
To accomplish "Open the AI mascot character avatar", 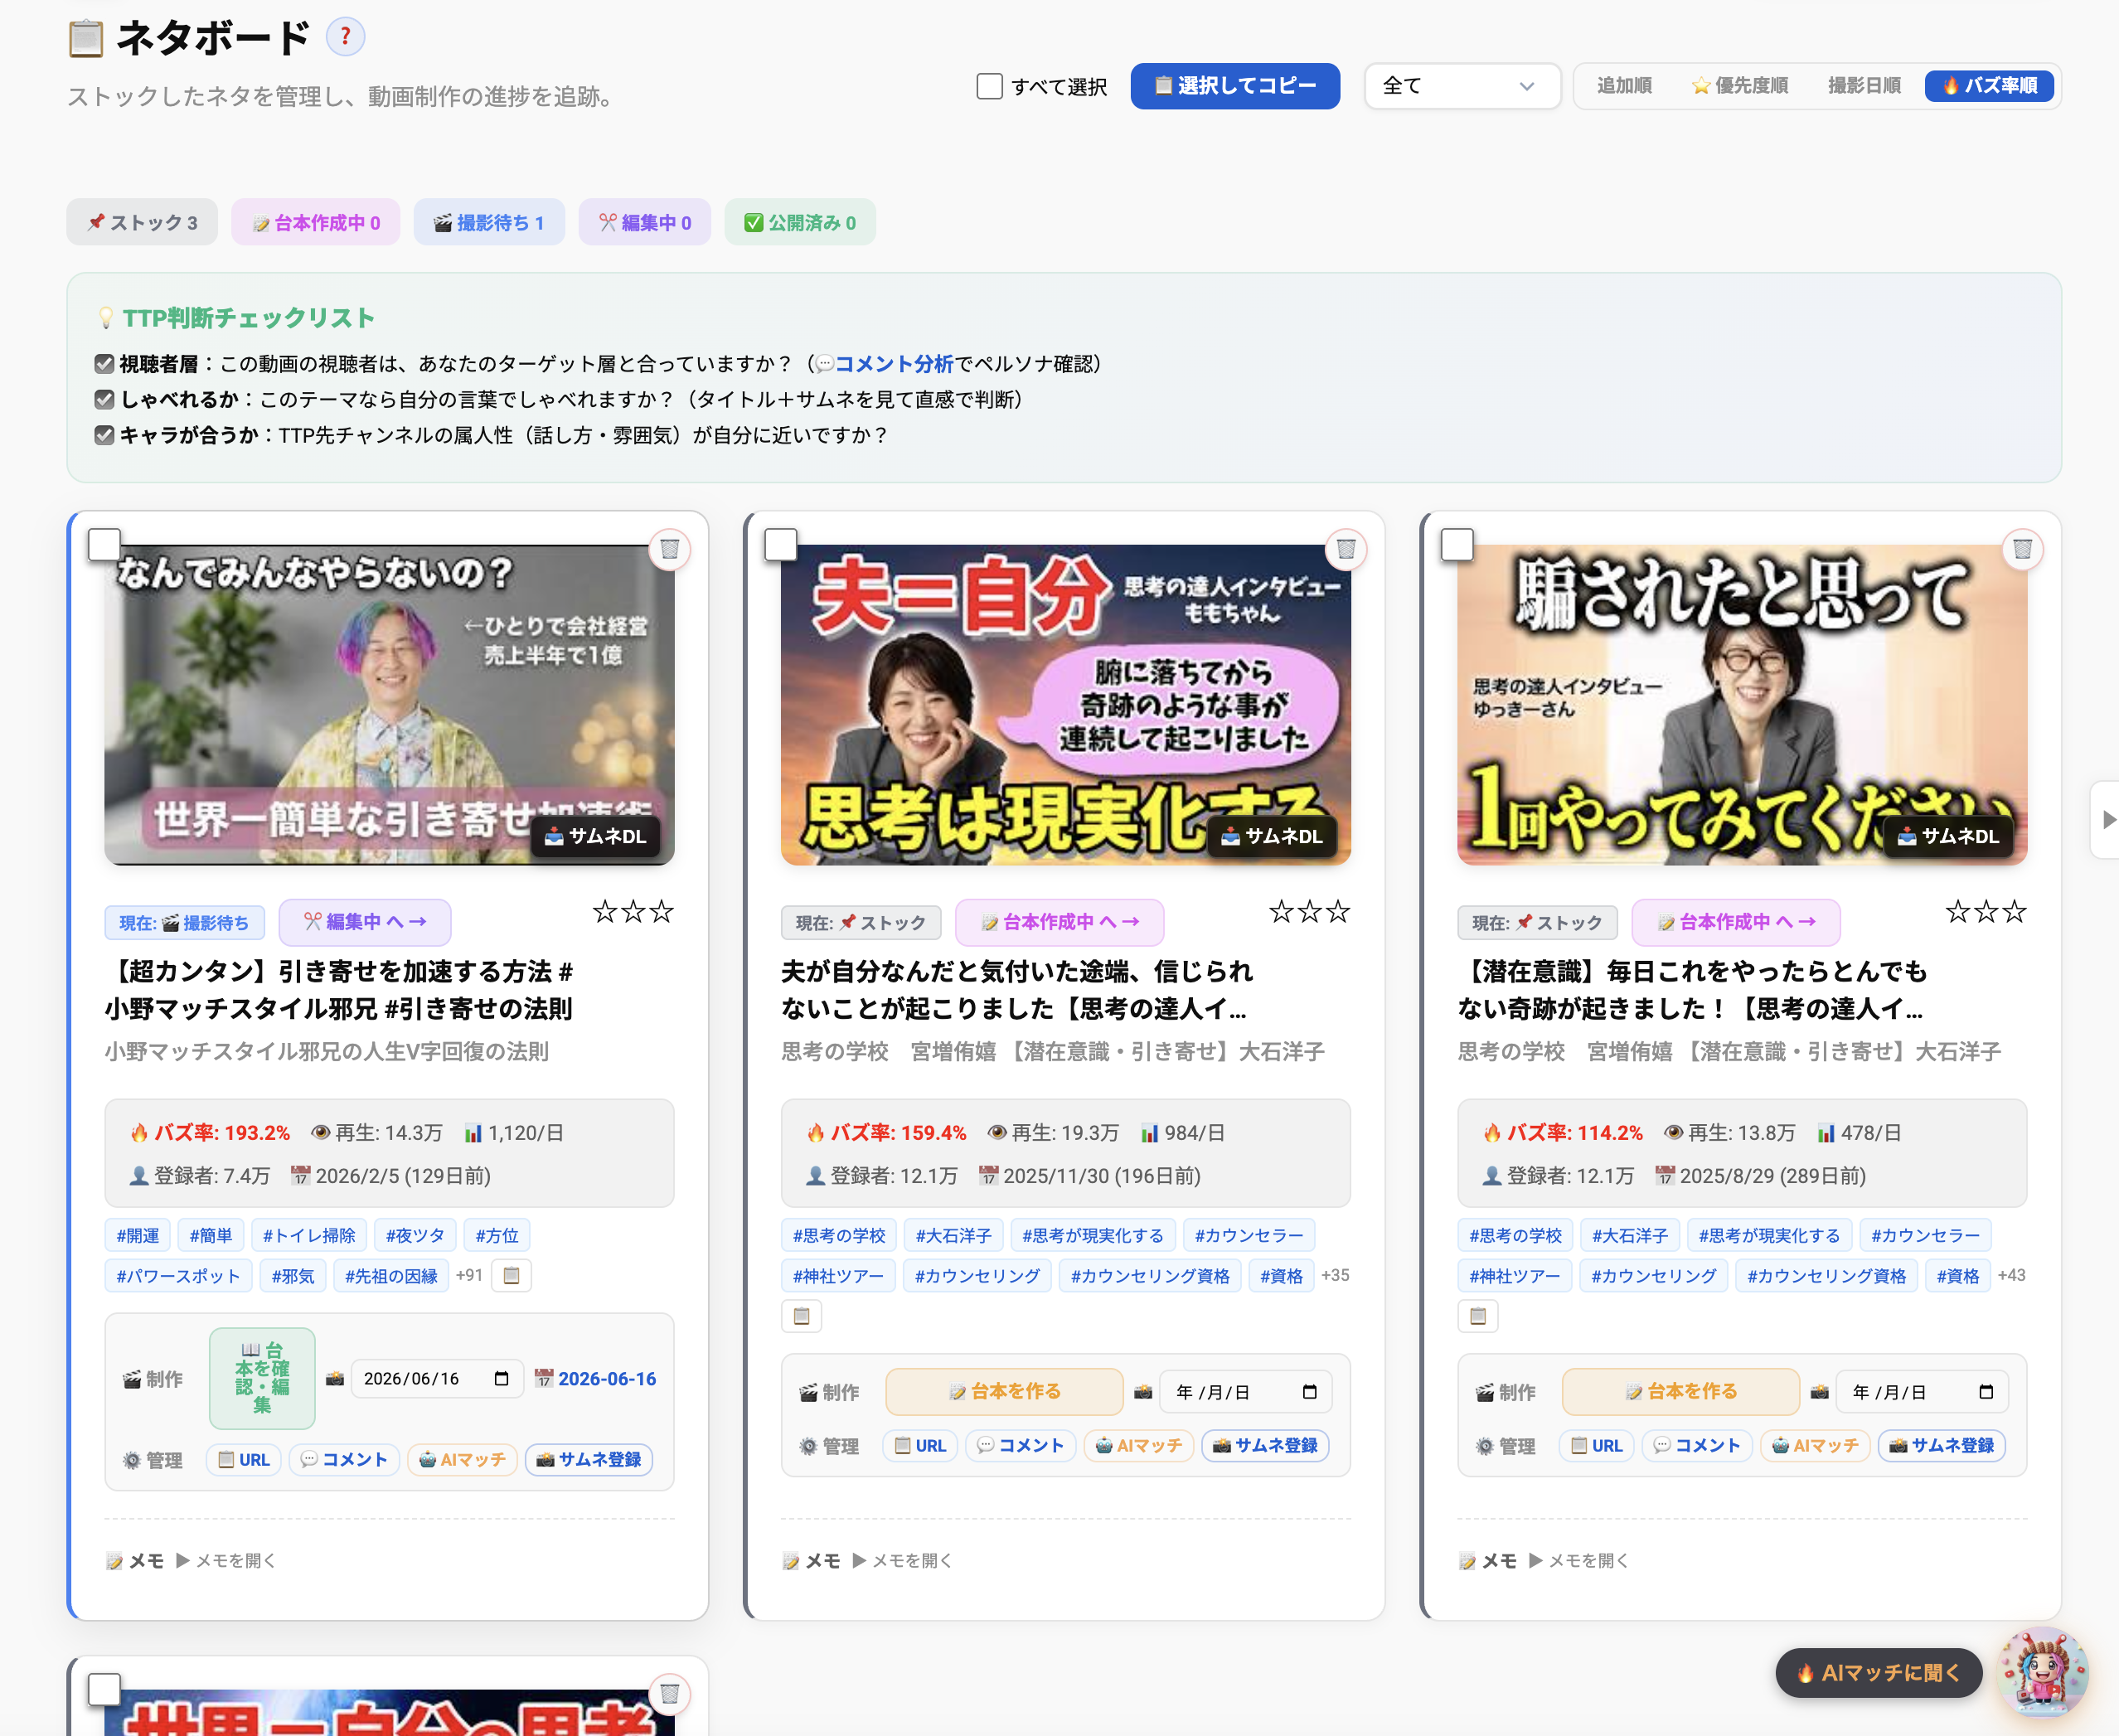I will tap(2043, 1671).
